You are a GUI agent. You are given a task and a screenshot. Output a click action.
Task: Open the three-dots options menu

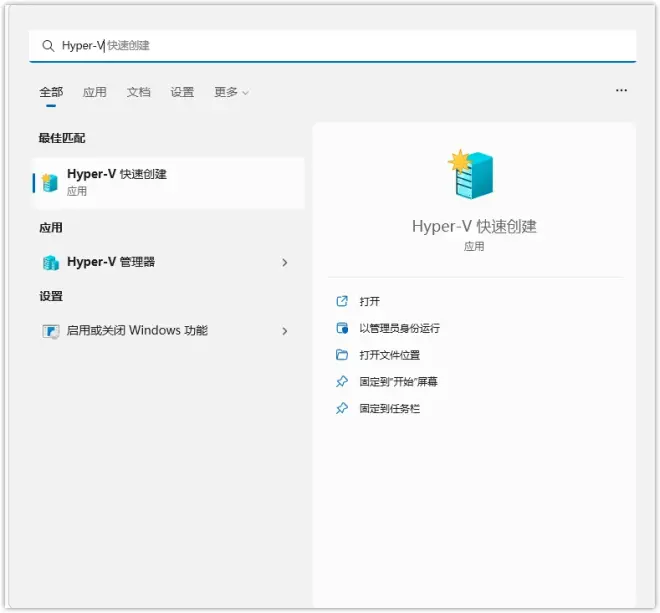[x=621, y=90]
